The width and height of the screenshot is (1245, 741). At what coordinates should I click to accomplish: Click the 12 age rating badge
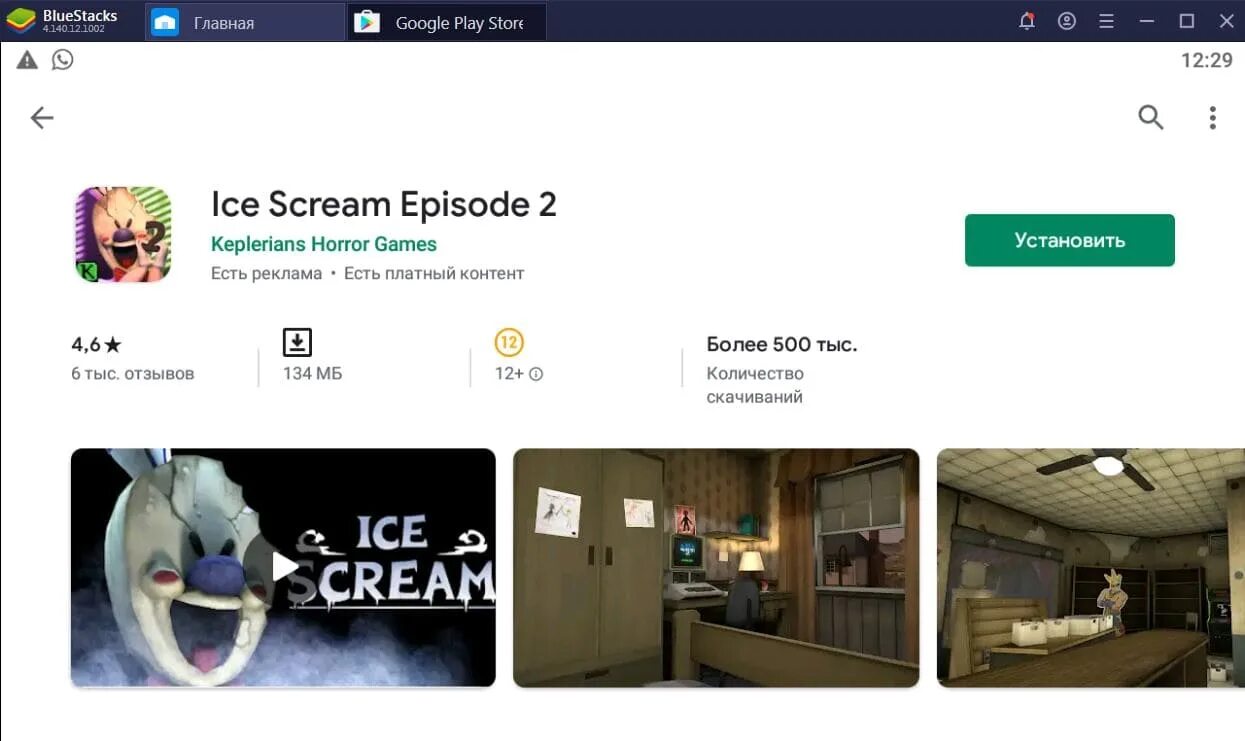tap(509, 342)
